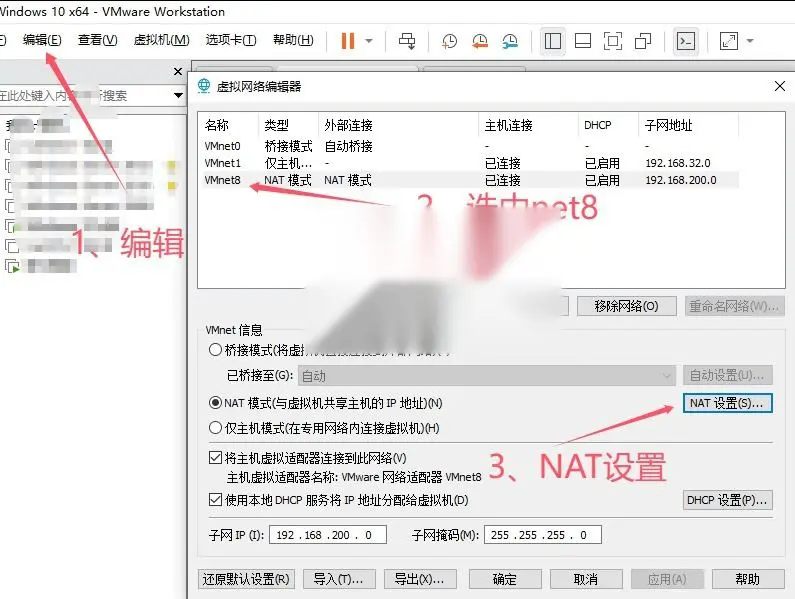This screenshot has width=795, height=599.
Task: Expand the dropdown arrow beside stretch icon
Action: click(x=750, y=41)
